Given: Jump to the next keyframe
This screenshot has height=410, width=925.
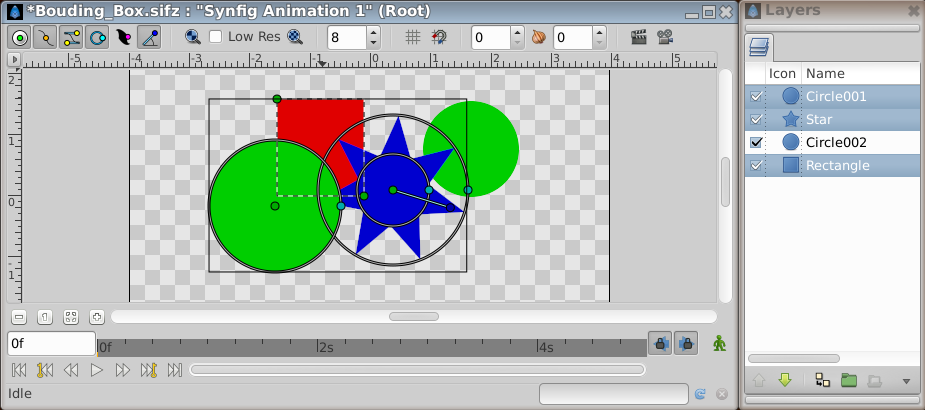Looking at the screenshot, I should pyautogui.click(x=149, y=370).
